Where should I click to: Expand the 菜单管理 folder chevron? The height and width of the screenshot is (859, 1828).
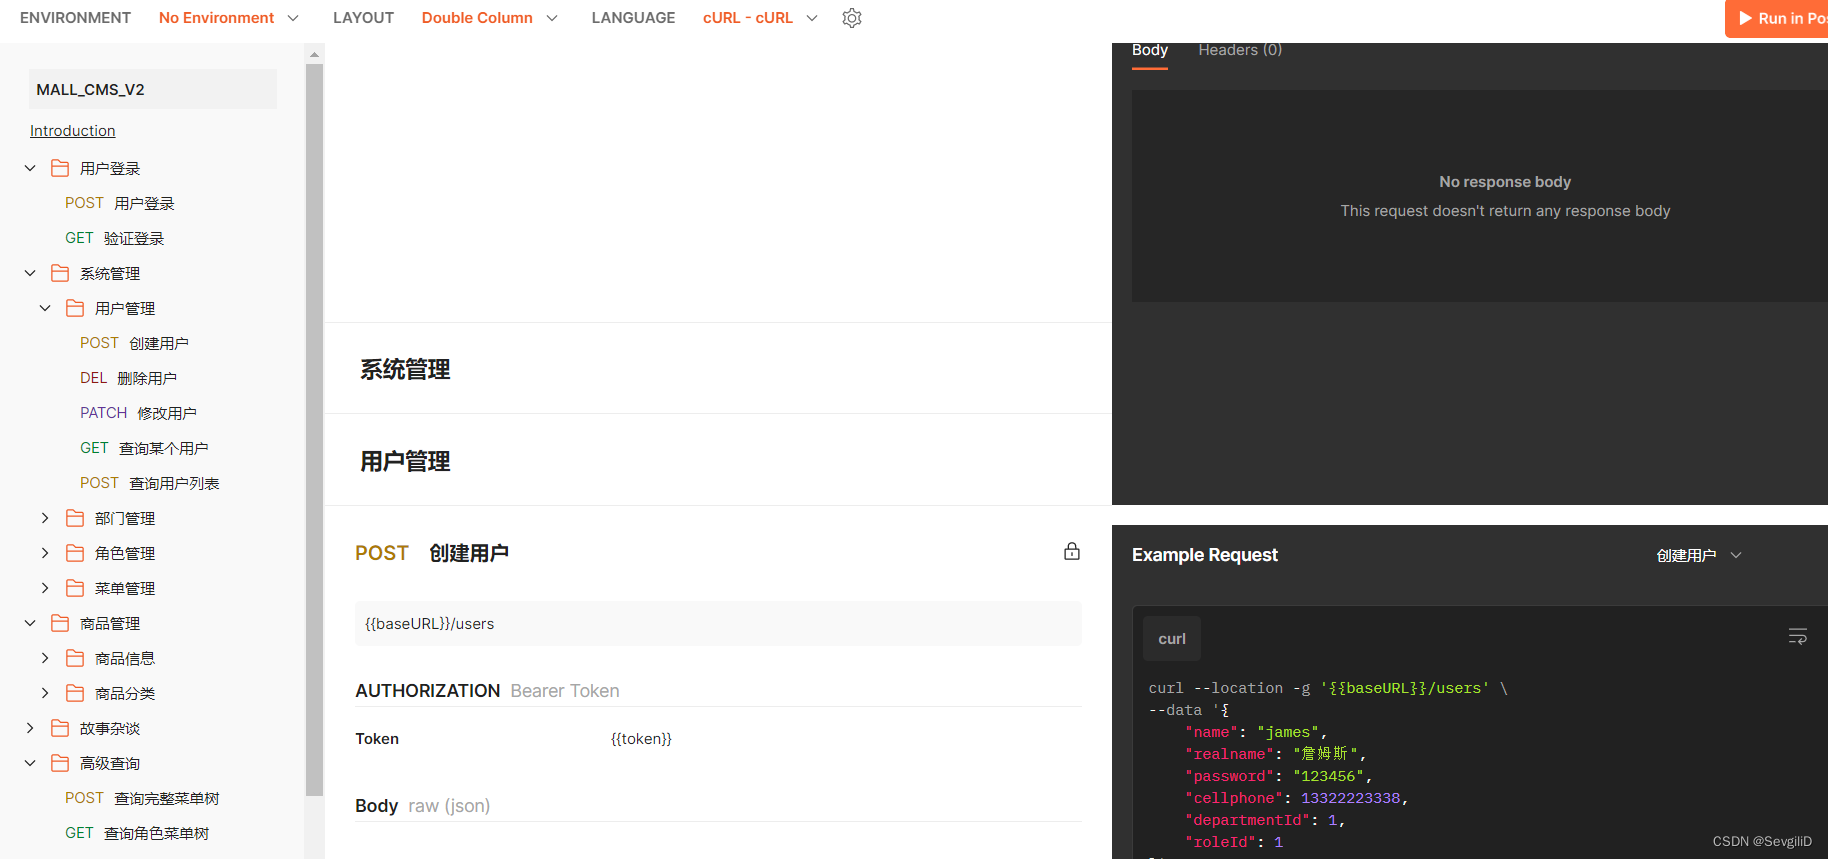[45, 588]
